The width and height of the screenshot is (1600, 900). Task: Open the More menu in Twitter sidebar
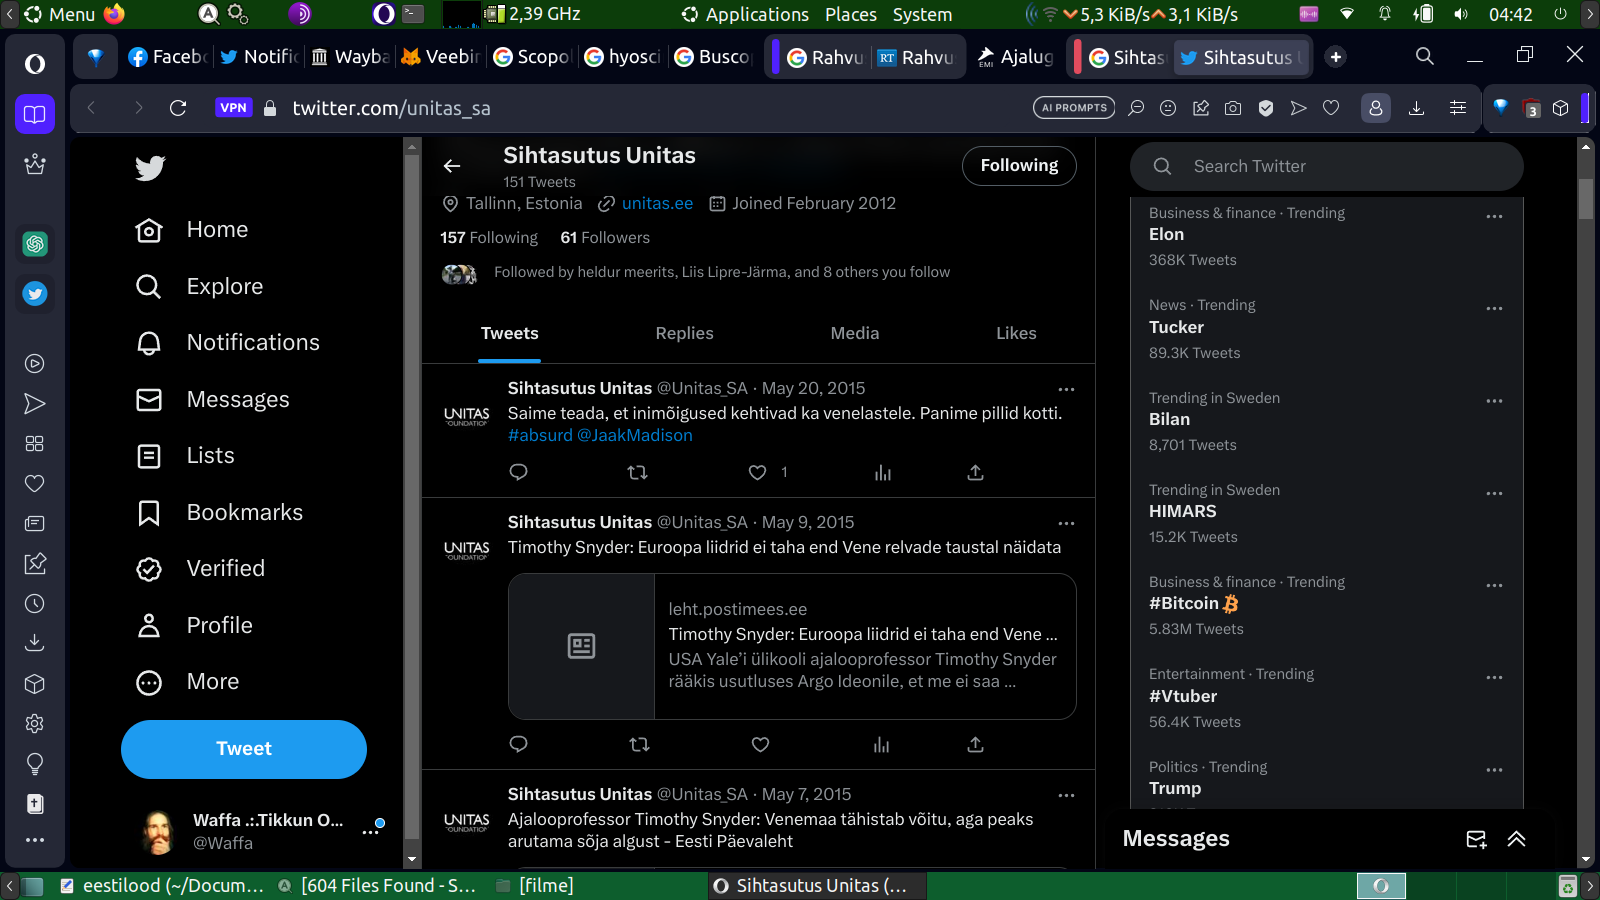(187, 682)
